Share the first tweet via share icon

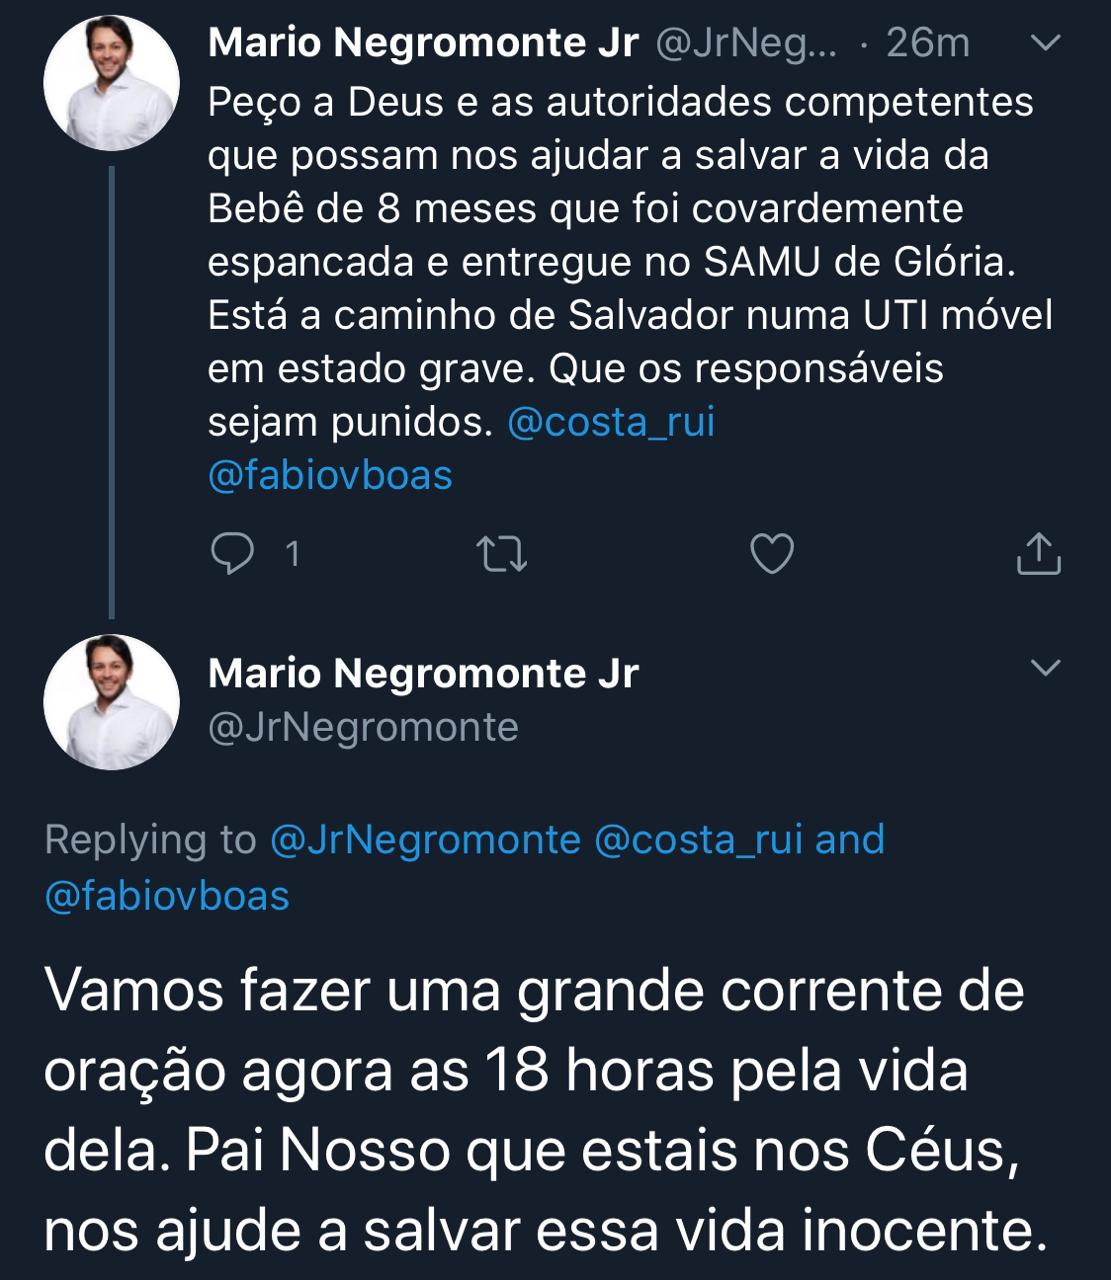click(x=1038, y=554)
